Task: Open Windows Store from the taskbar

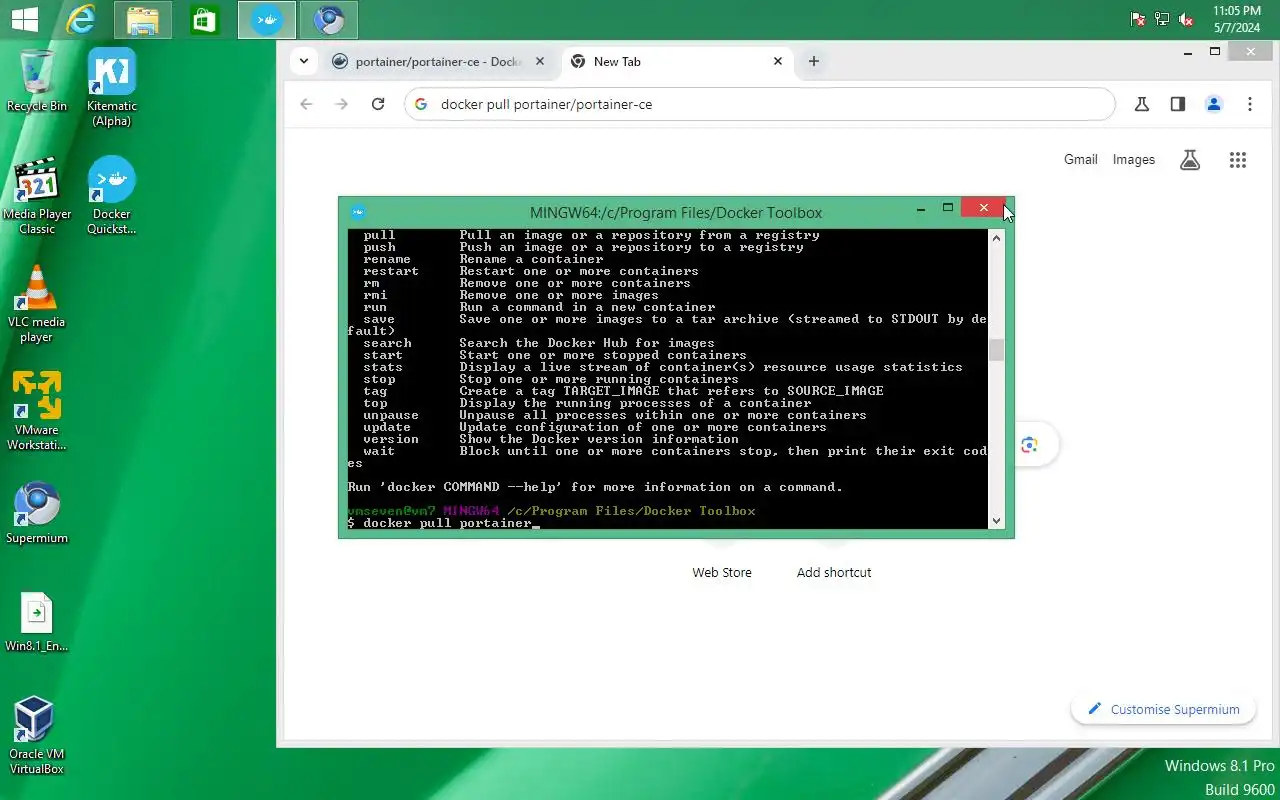Action: pyautogui.click(x=205, y=19)
